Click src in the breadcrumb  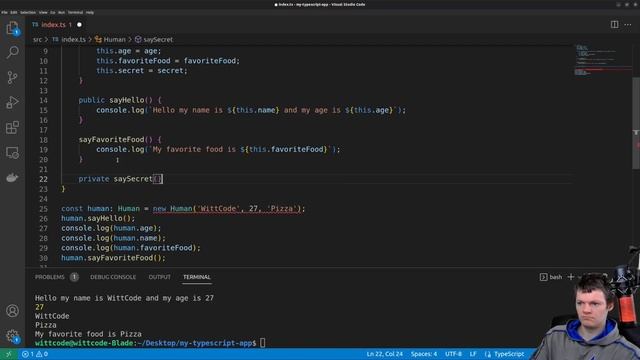click(x=37, y=40)
